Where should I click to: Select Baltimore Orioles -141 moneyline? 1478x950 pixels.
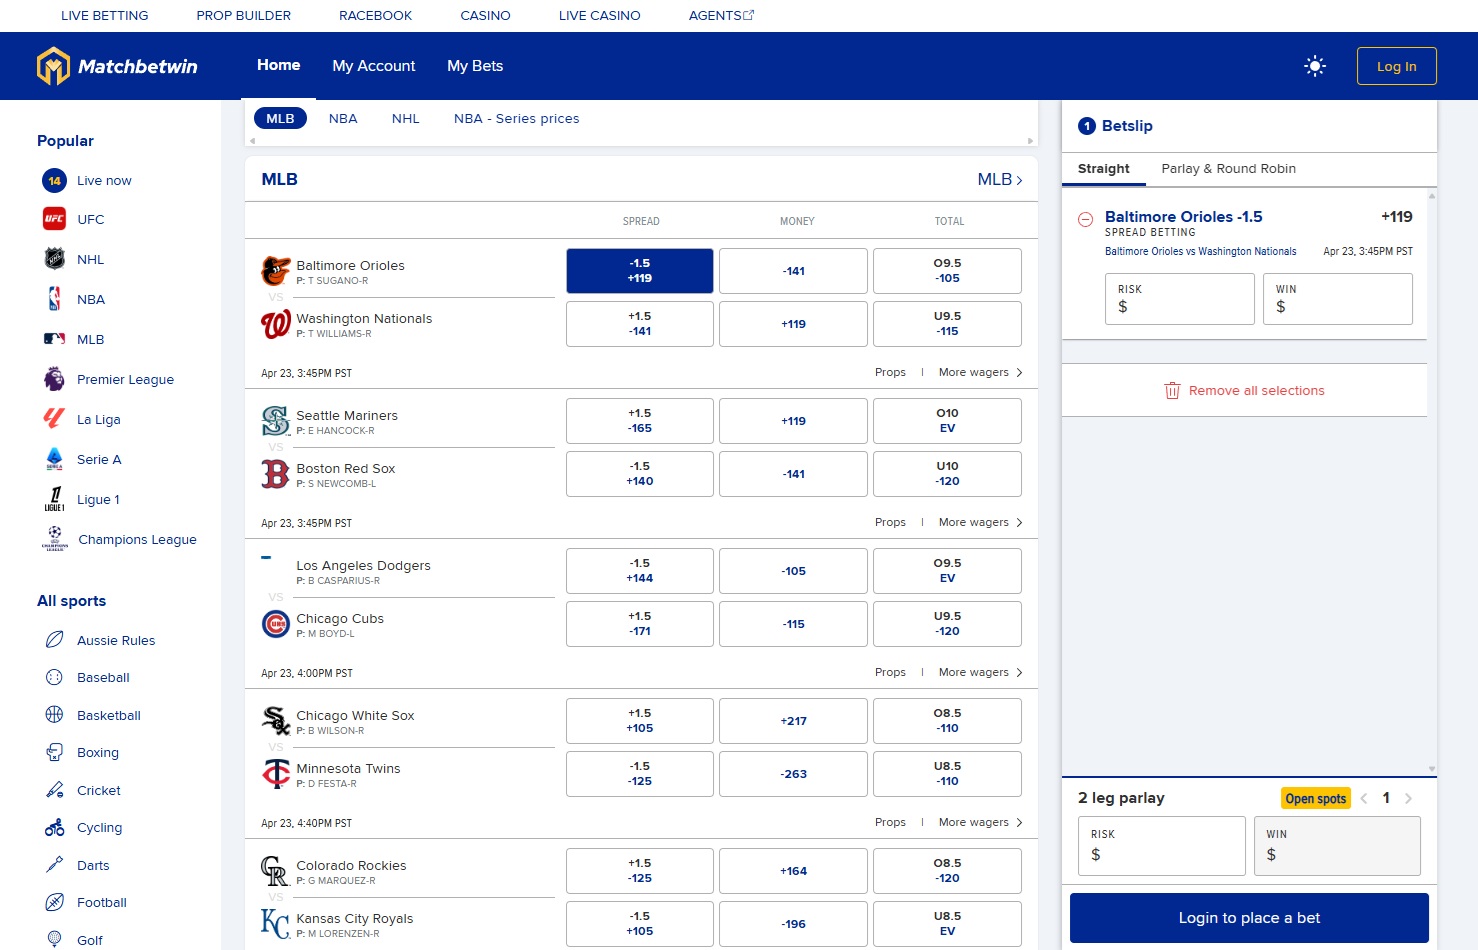pos(793,271)
